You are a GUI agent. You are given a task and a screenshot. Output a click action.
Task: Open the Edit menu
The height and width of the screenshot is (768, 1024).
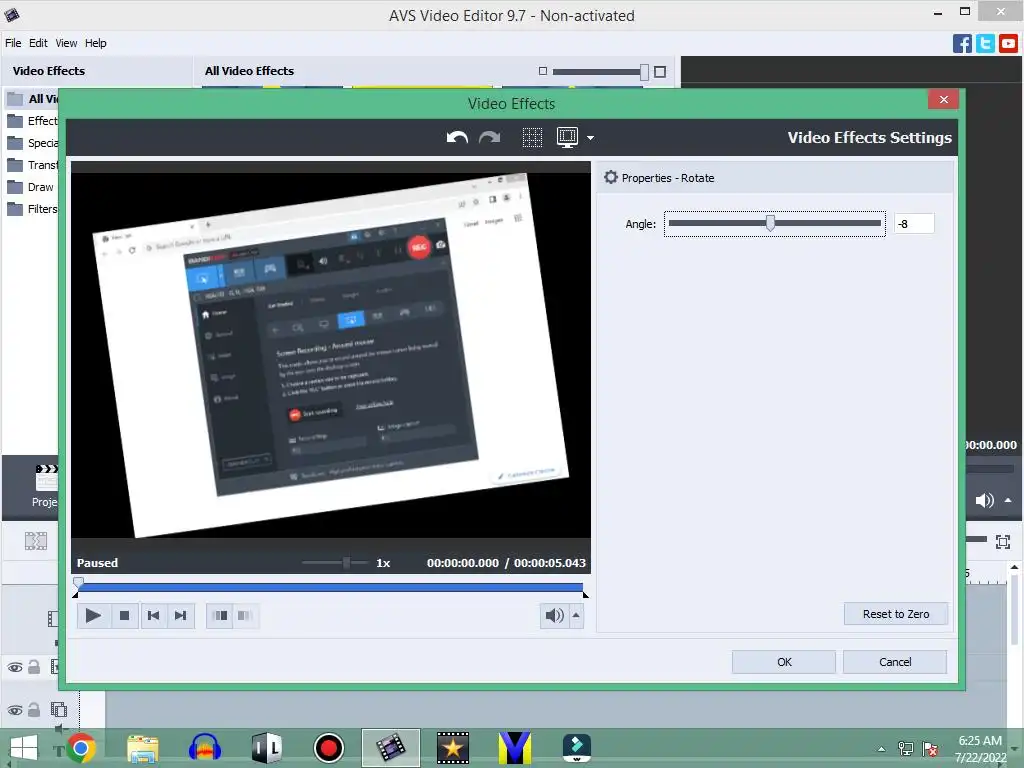pos(38,43)
